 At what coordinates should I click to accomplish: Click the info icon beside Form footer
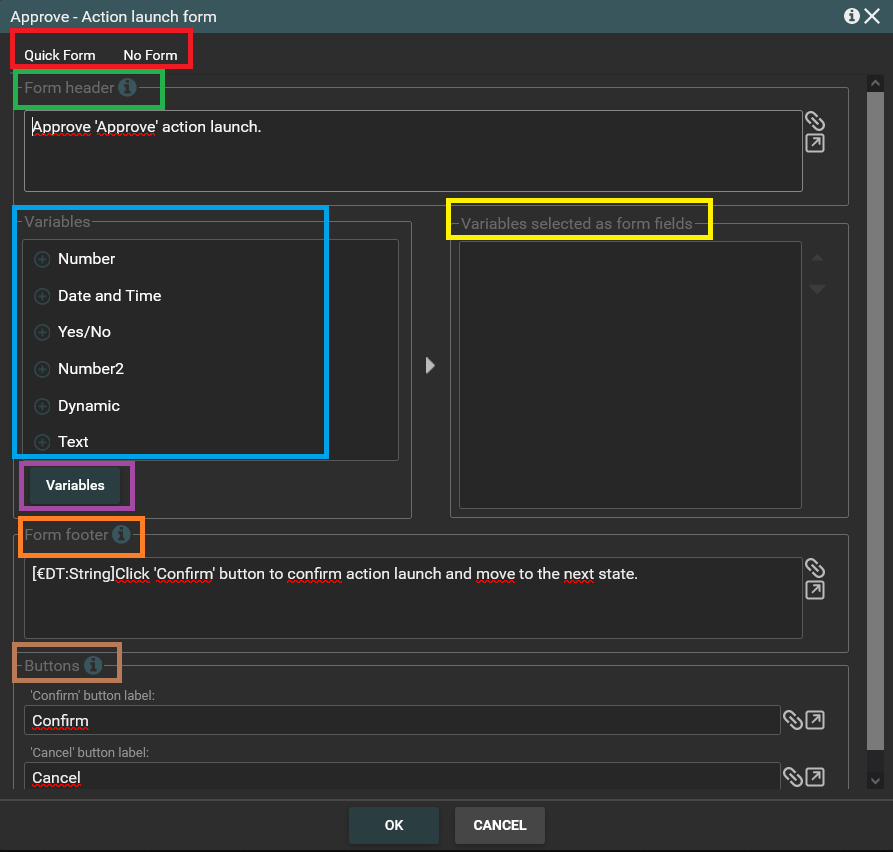(121, 535)
